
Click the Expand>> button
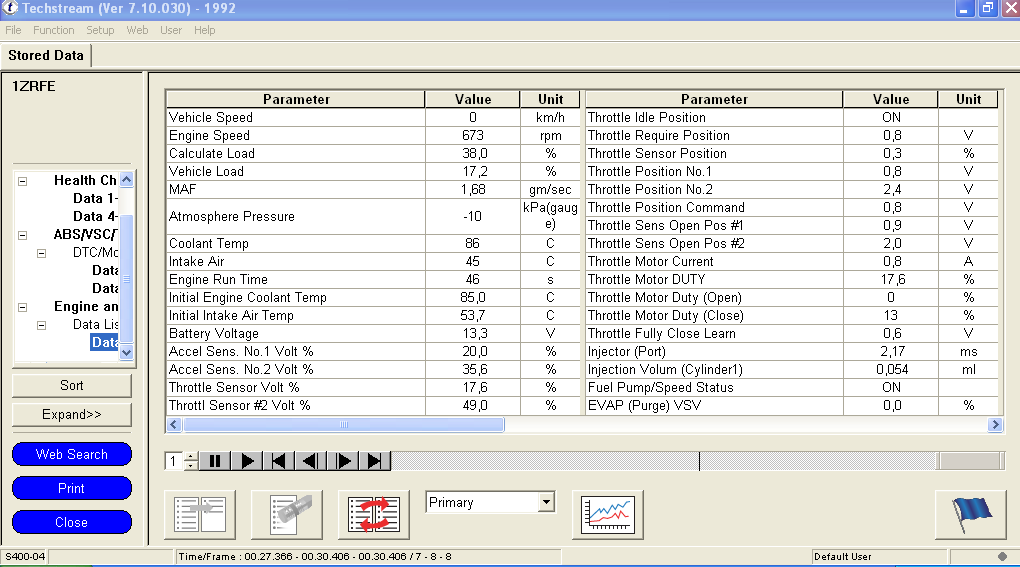click(x=72, y=414)
